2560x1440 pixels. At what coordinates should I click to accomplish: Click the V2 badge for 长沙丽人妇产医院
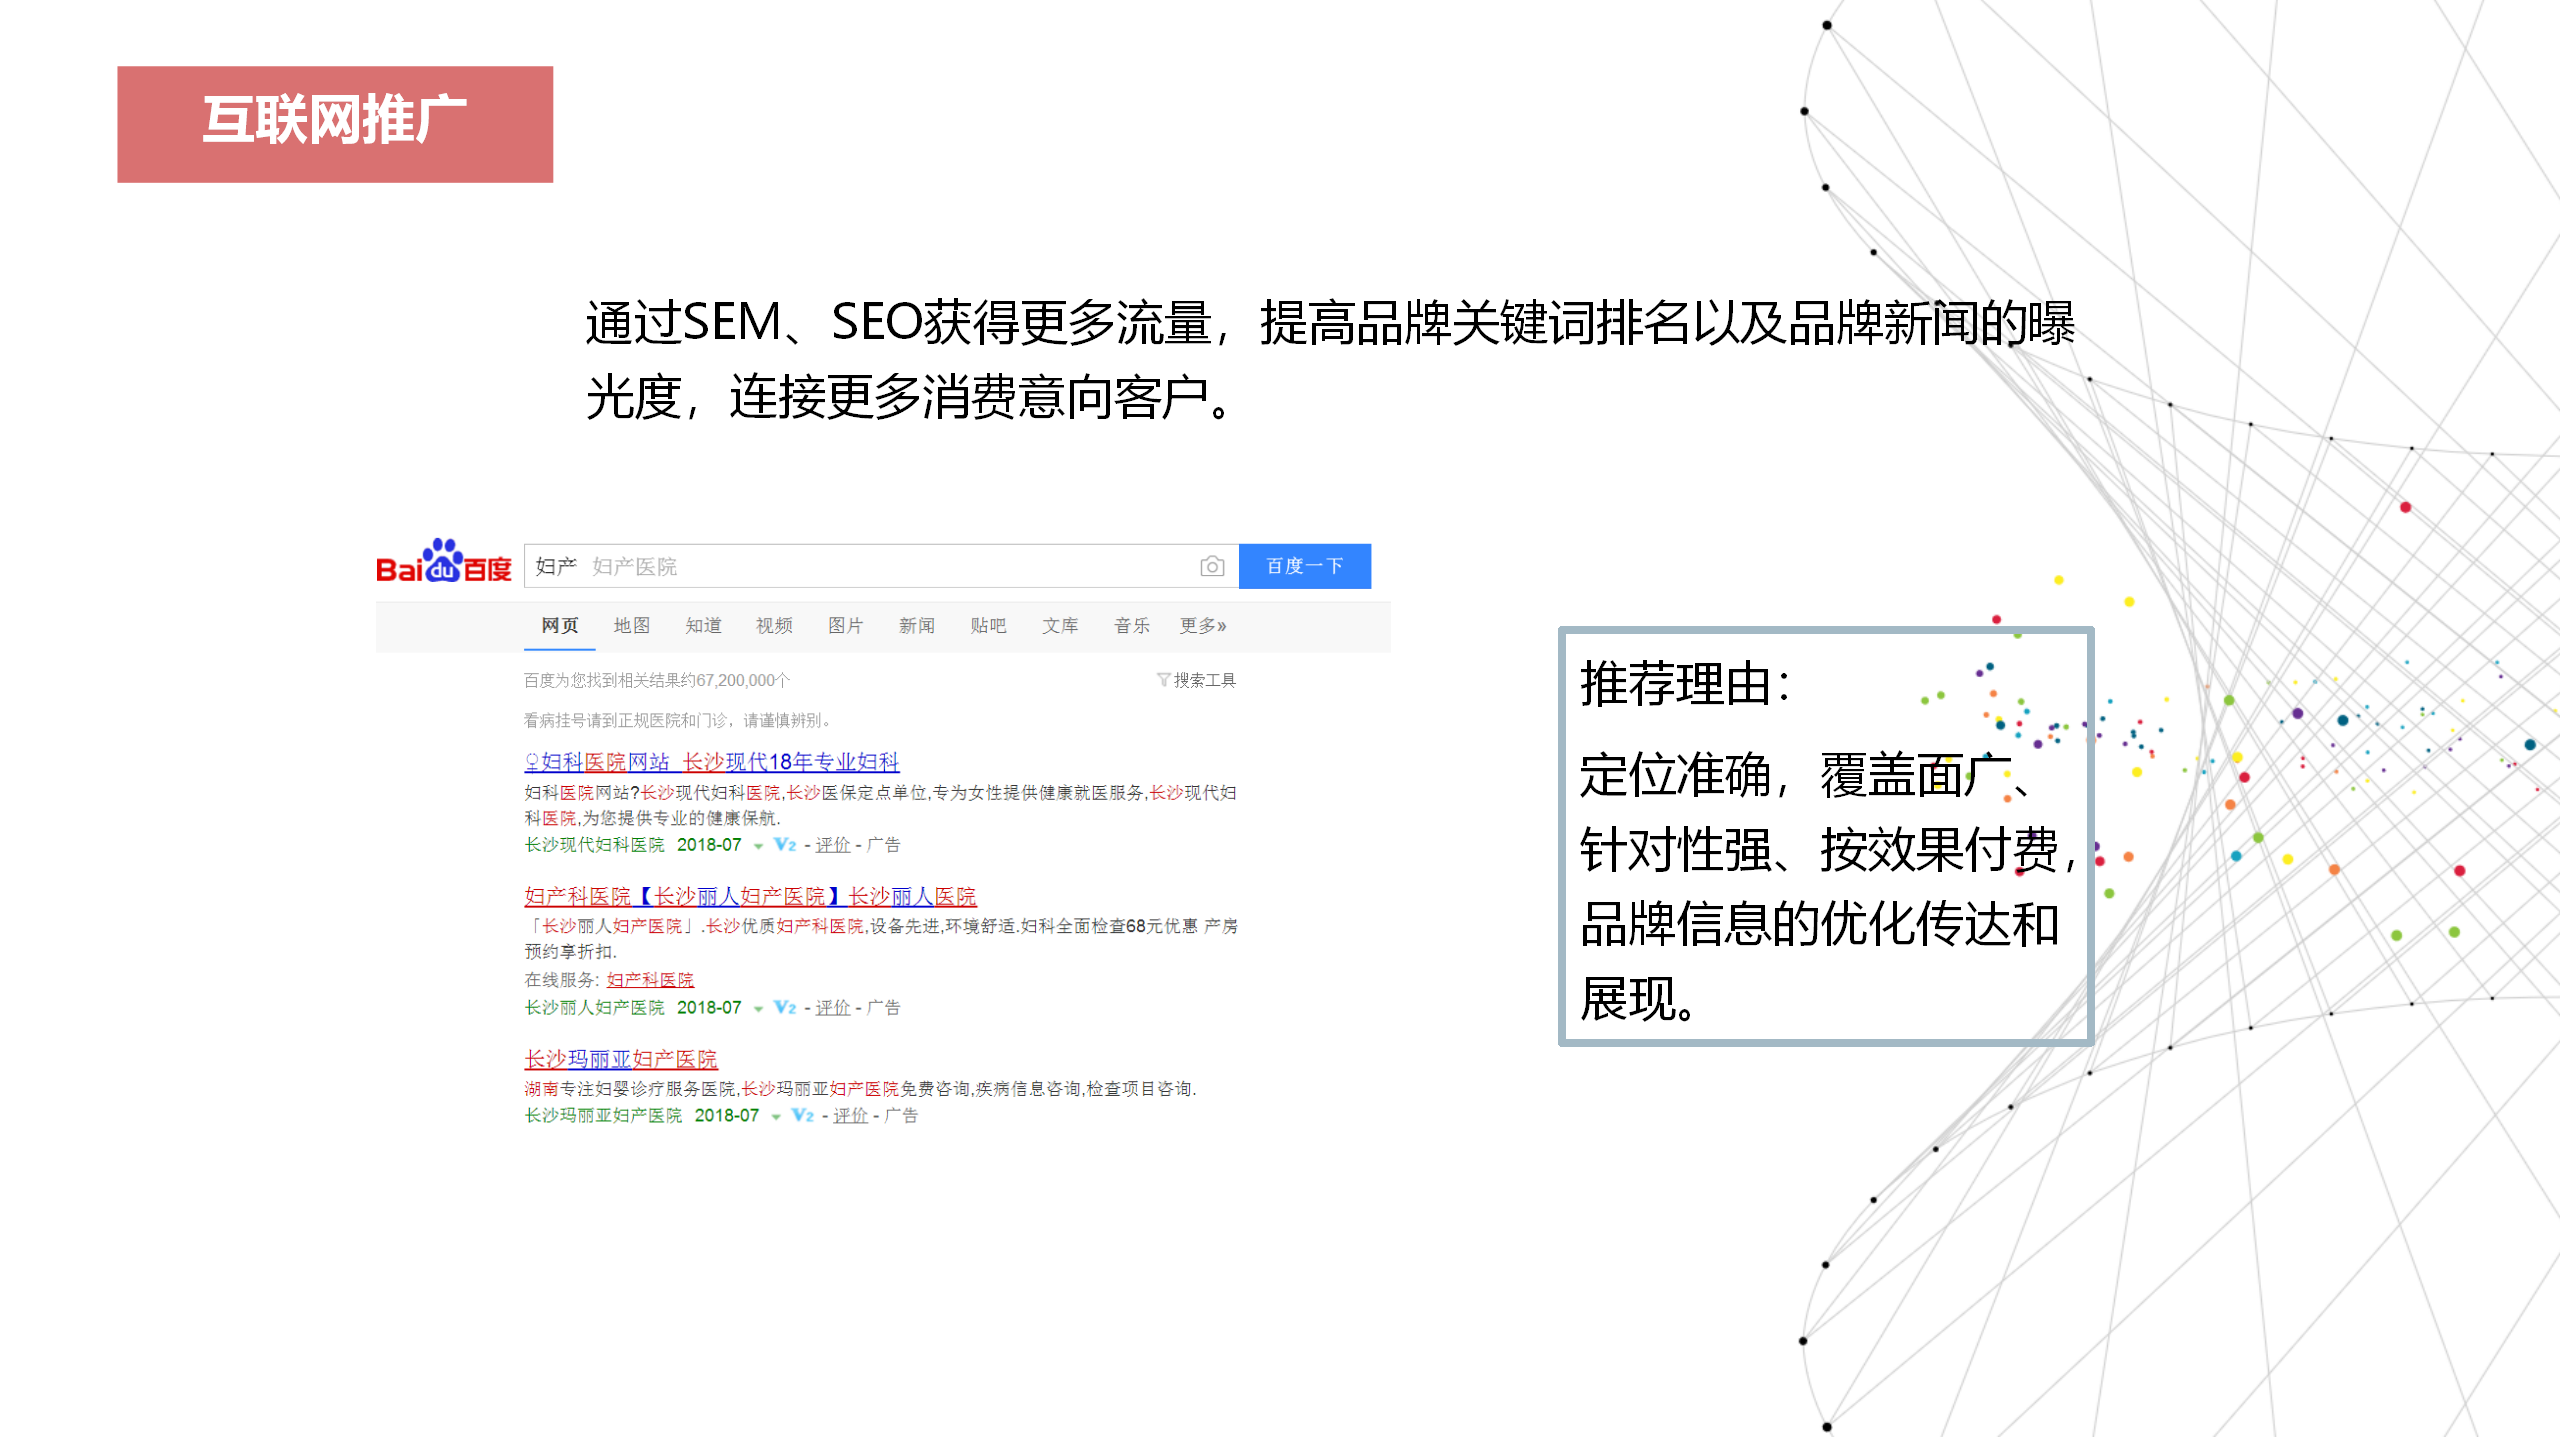785,1008
